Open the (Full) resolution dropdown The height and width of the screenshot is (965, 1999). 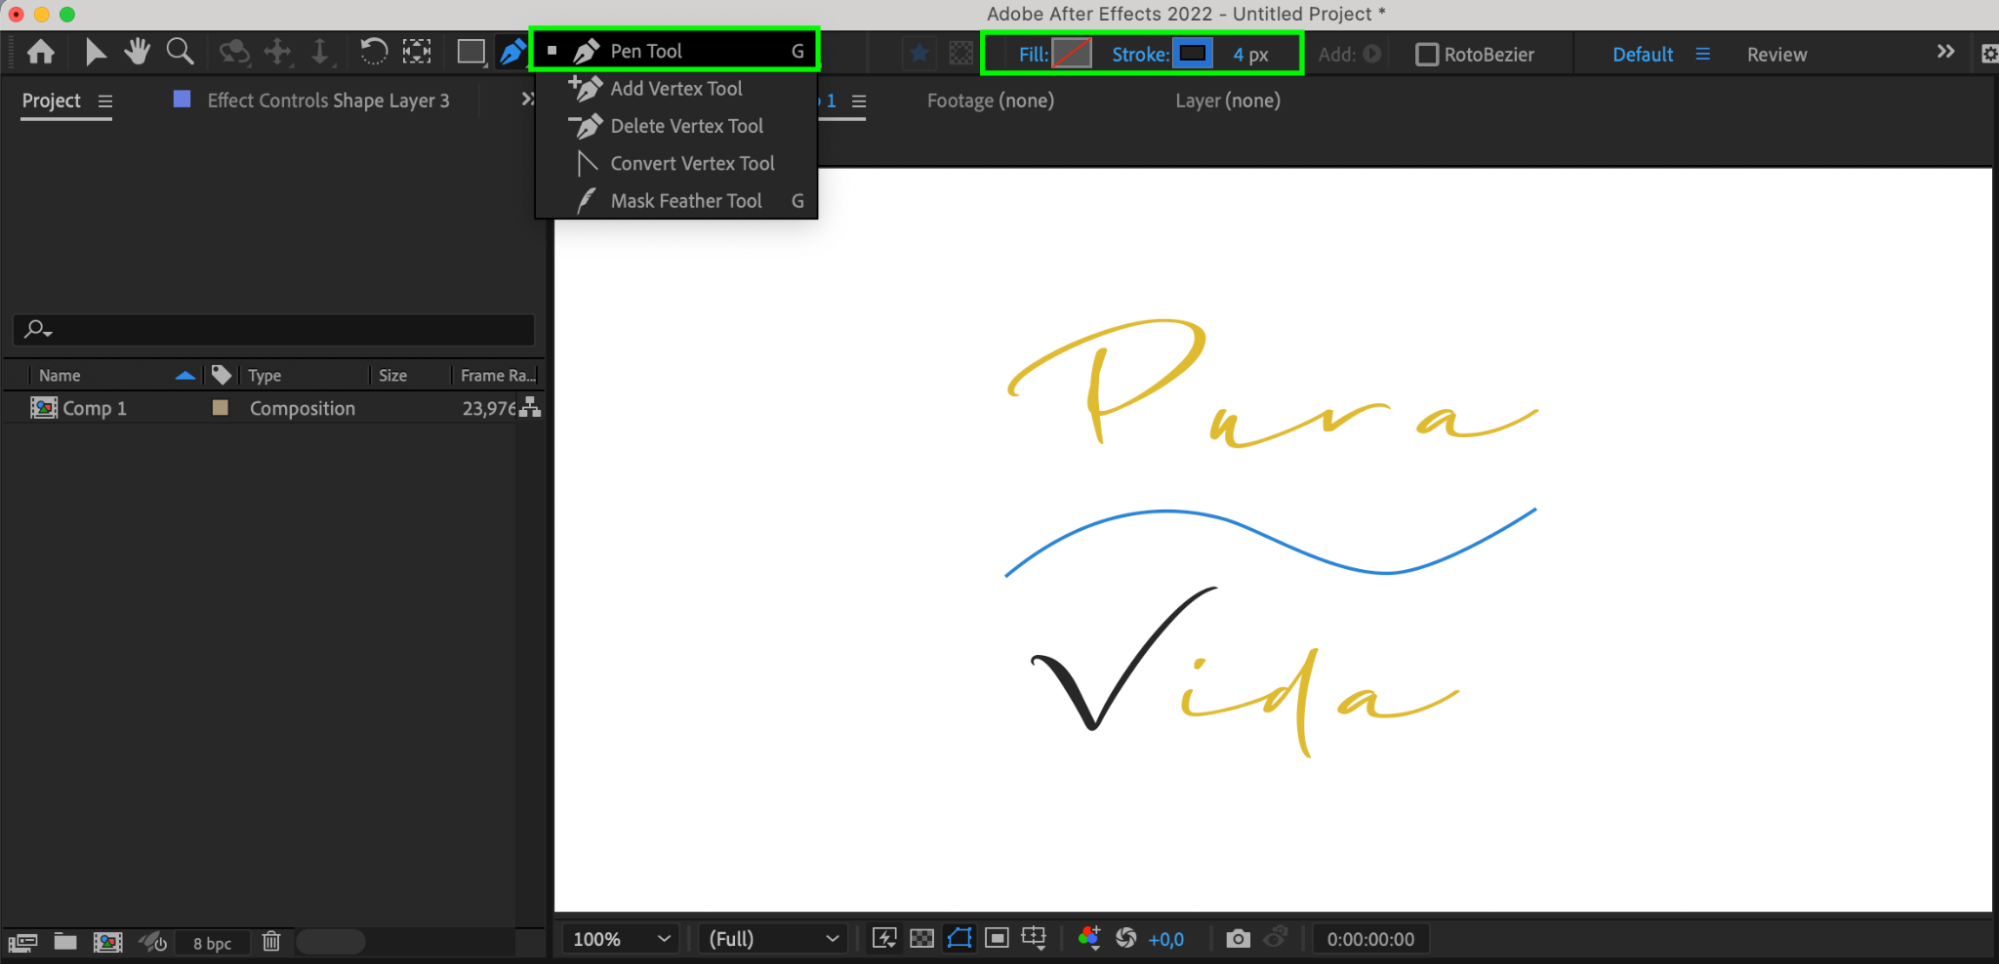click(773, 939)
